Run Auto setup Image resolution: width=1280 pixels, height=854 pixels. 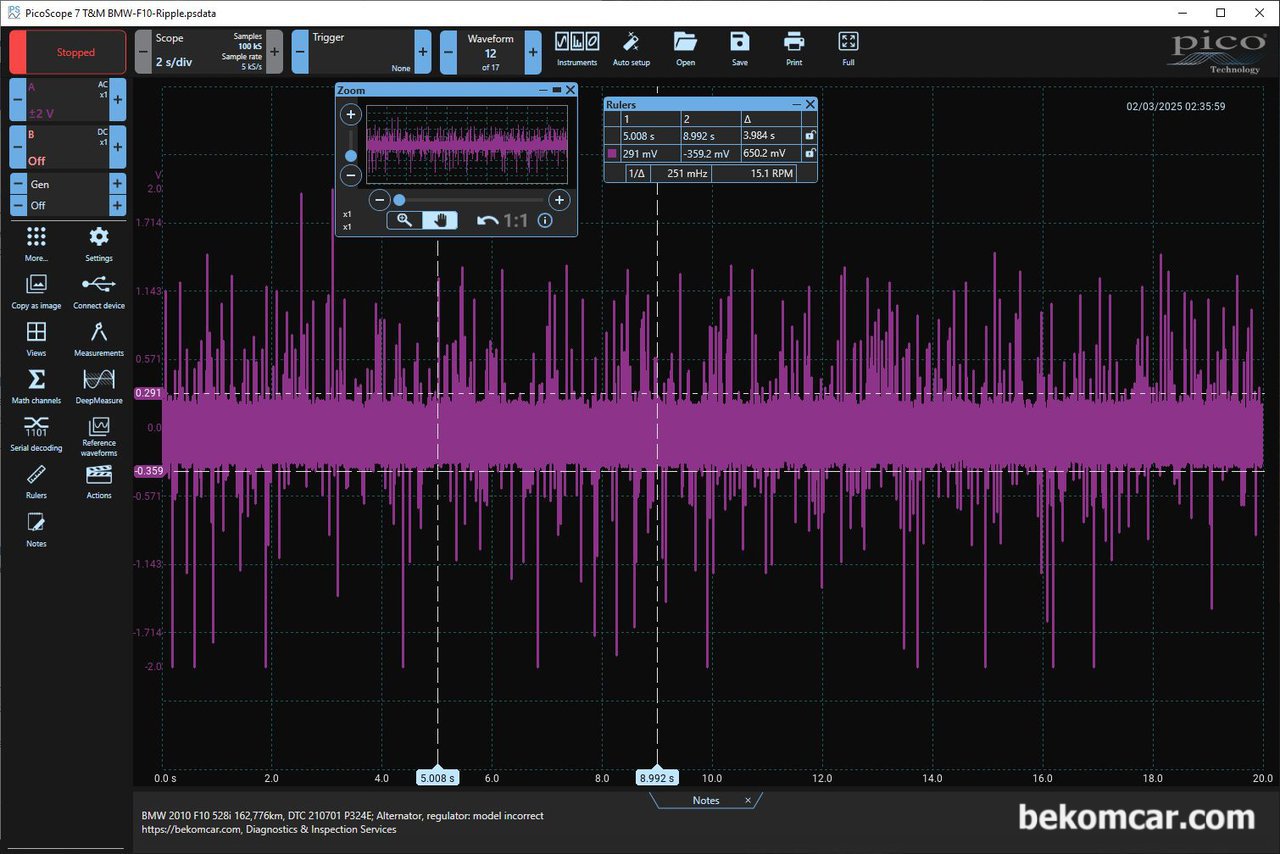(631, 49)
